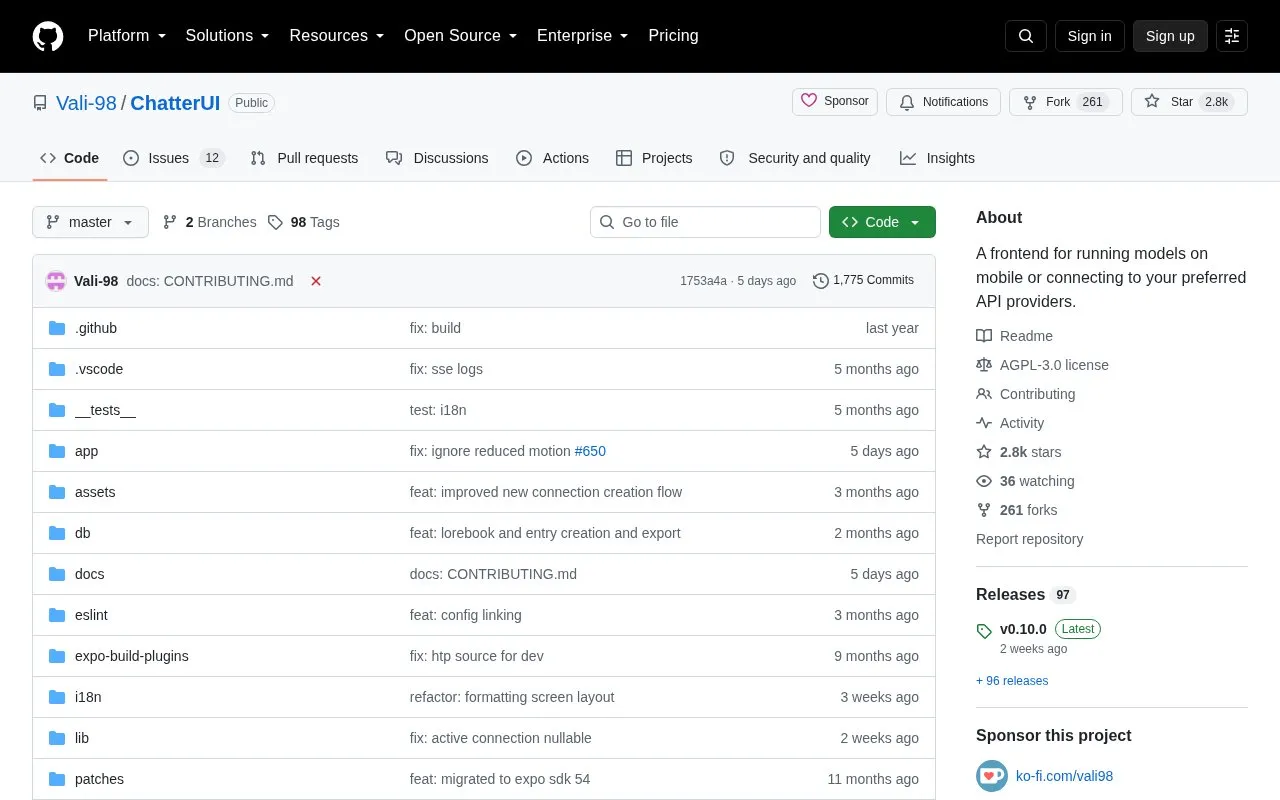Focus the Go to file field
1280x800 pixels.
coord(705,222)
